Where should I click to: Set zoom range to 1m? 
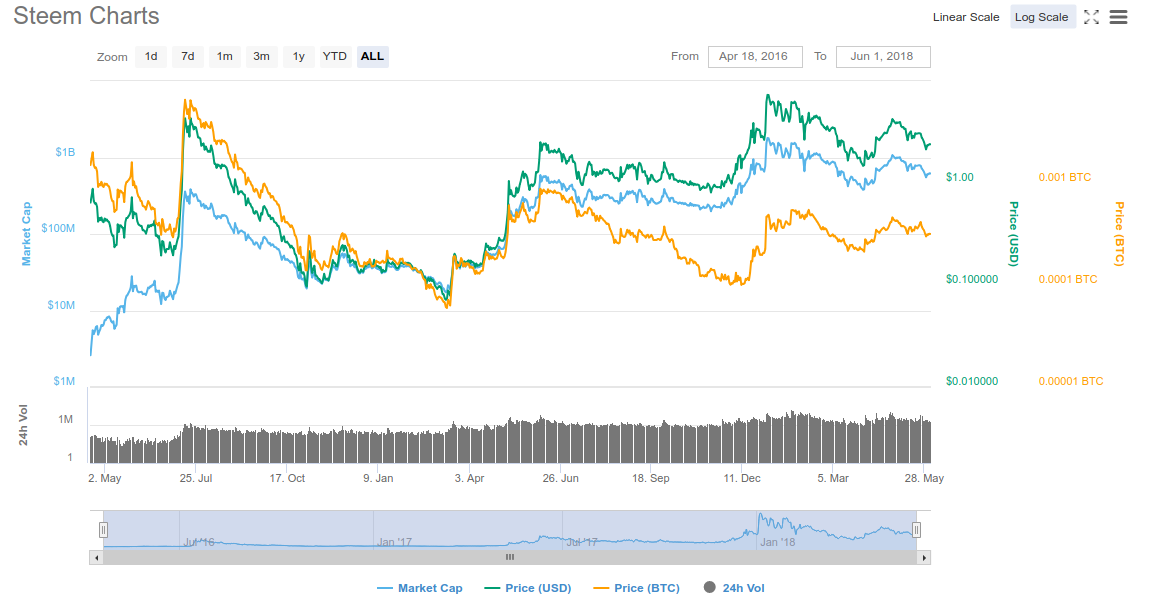coord(224,57)
